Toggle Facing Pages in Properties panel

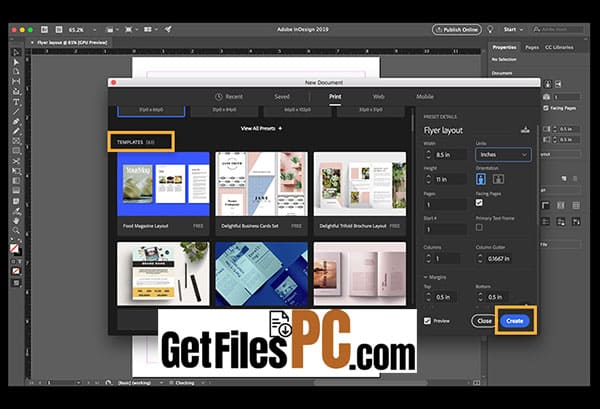pos(546,108)
